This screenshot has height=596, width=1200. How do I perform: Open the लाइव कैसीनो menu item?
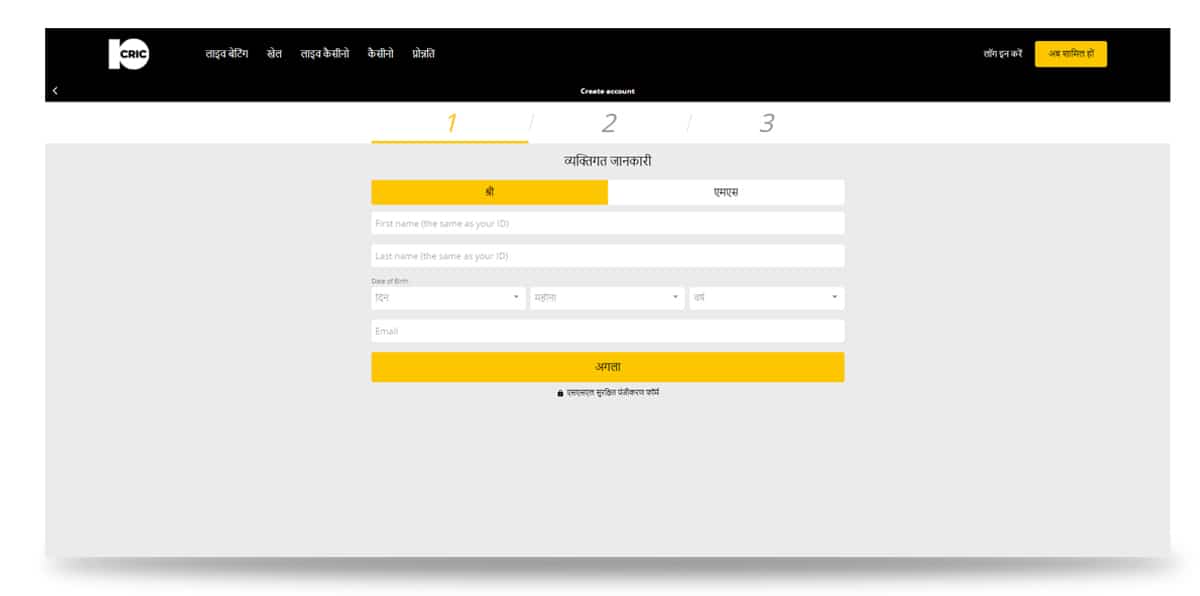click(325, 54)
